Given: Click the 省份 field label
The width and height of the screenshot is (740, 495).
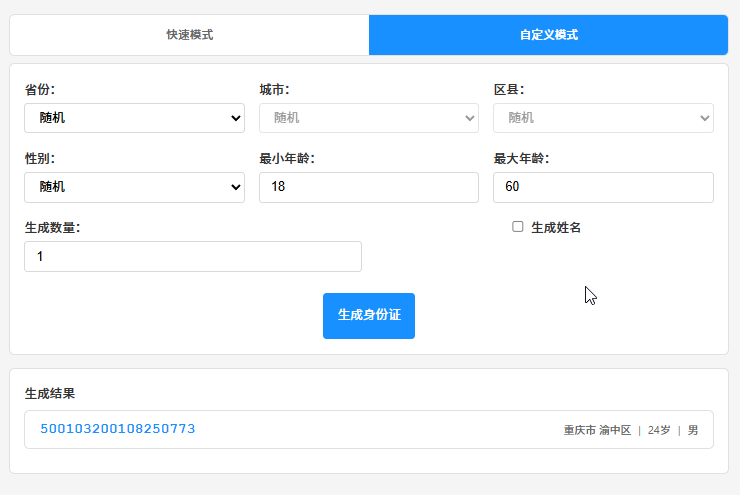Looking at the screenshot, I should [40, 90].
